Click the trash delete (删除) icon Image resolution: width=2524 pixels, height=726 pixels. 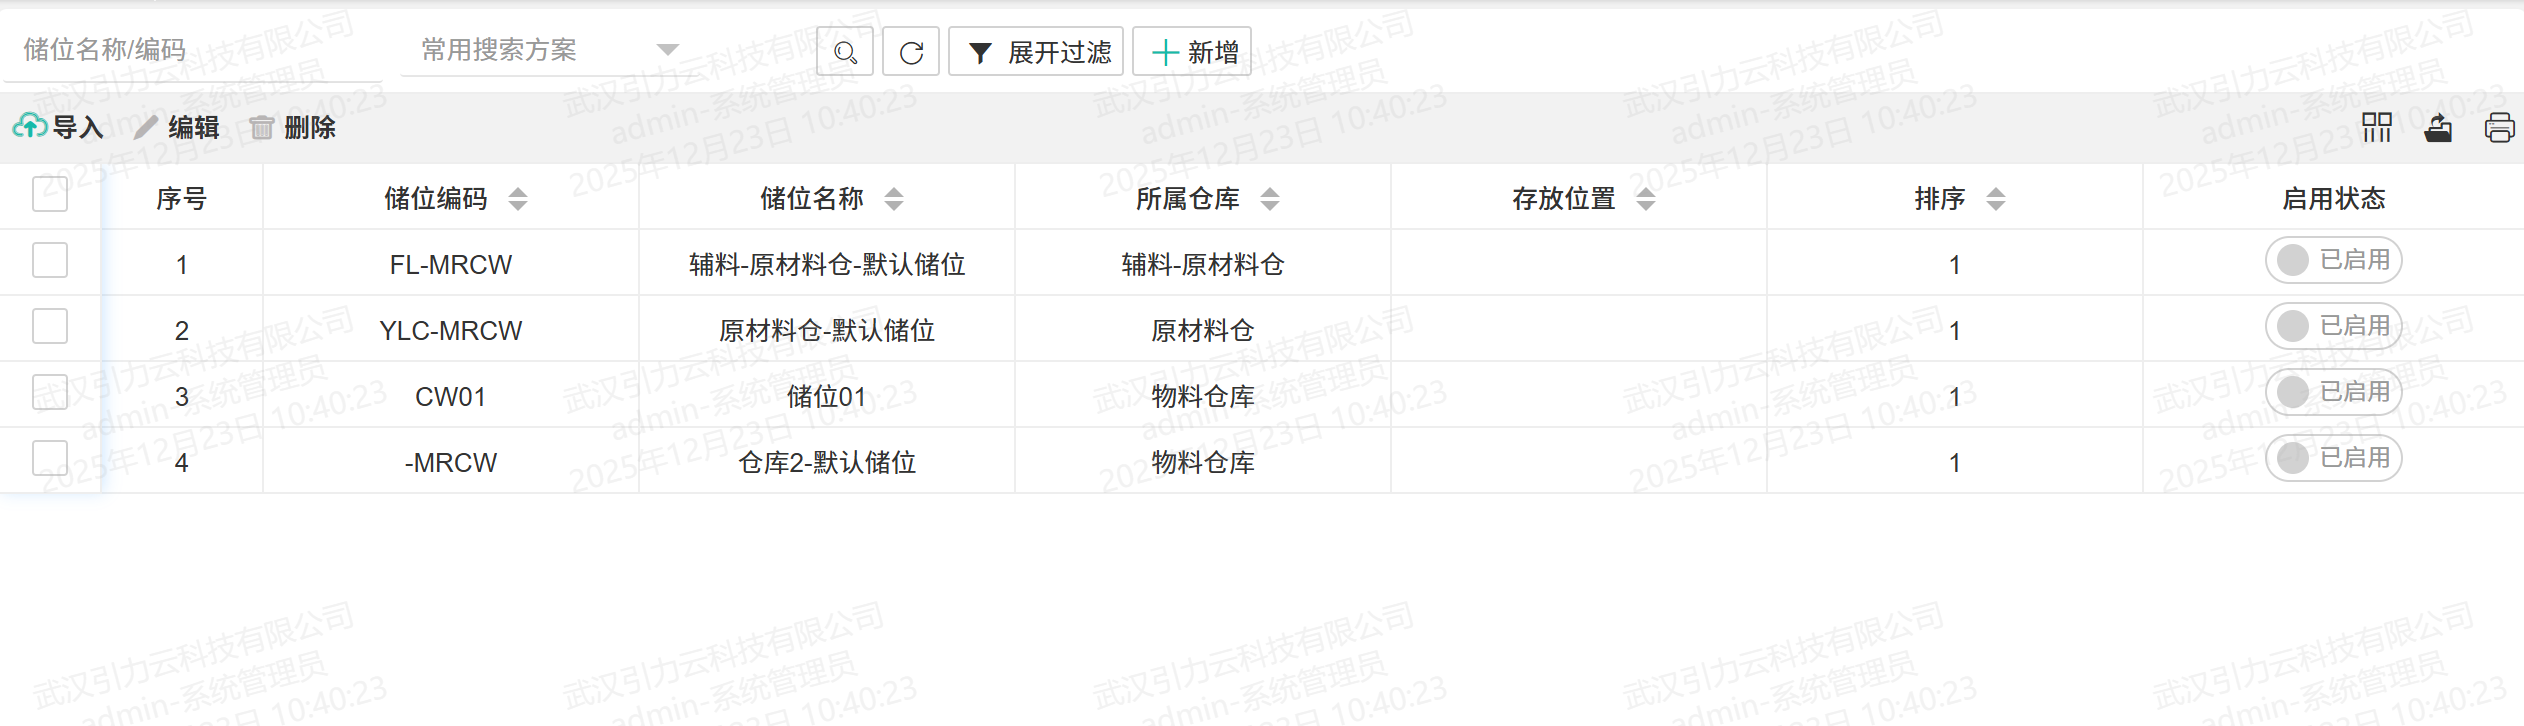point(261,127)
